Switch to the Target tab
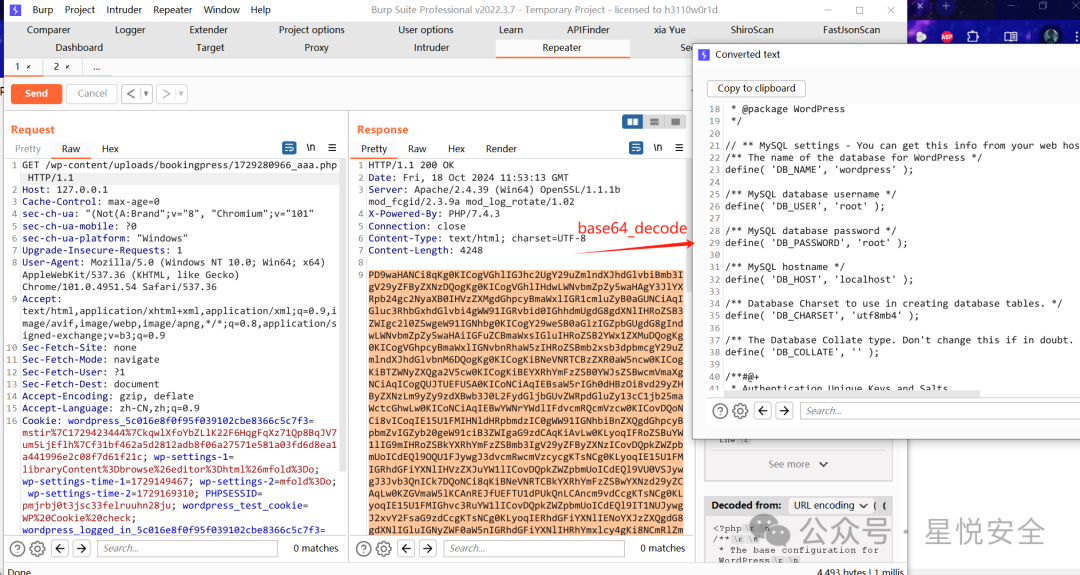Image resolution: width=1080 pixels, height=575 pixels. 210,48
